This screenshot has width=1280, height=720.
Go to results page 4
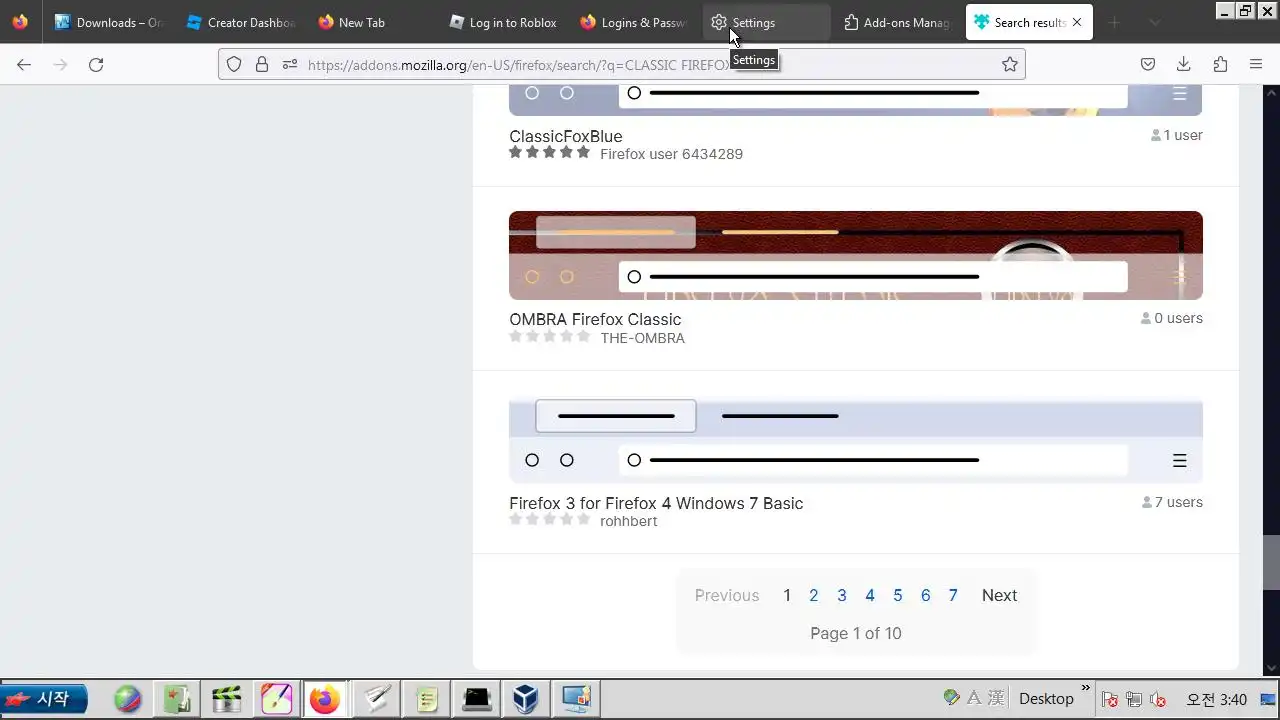[x=869, y=595]
